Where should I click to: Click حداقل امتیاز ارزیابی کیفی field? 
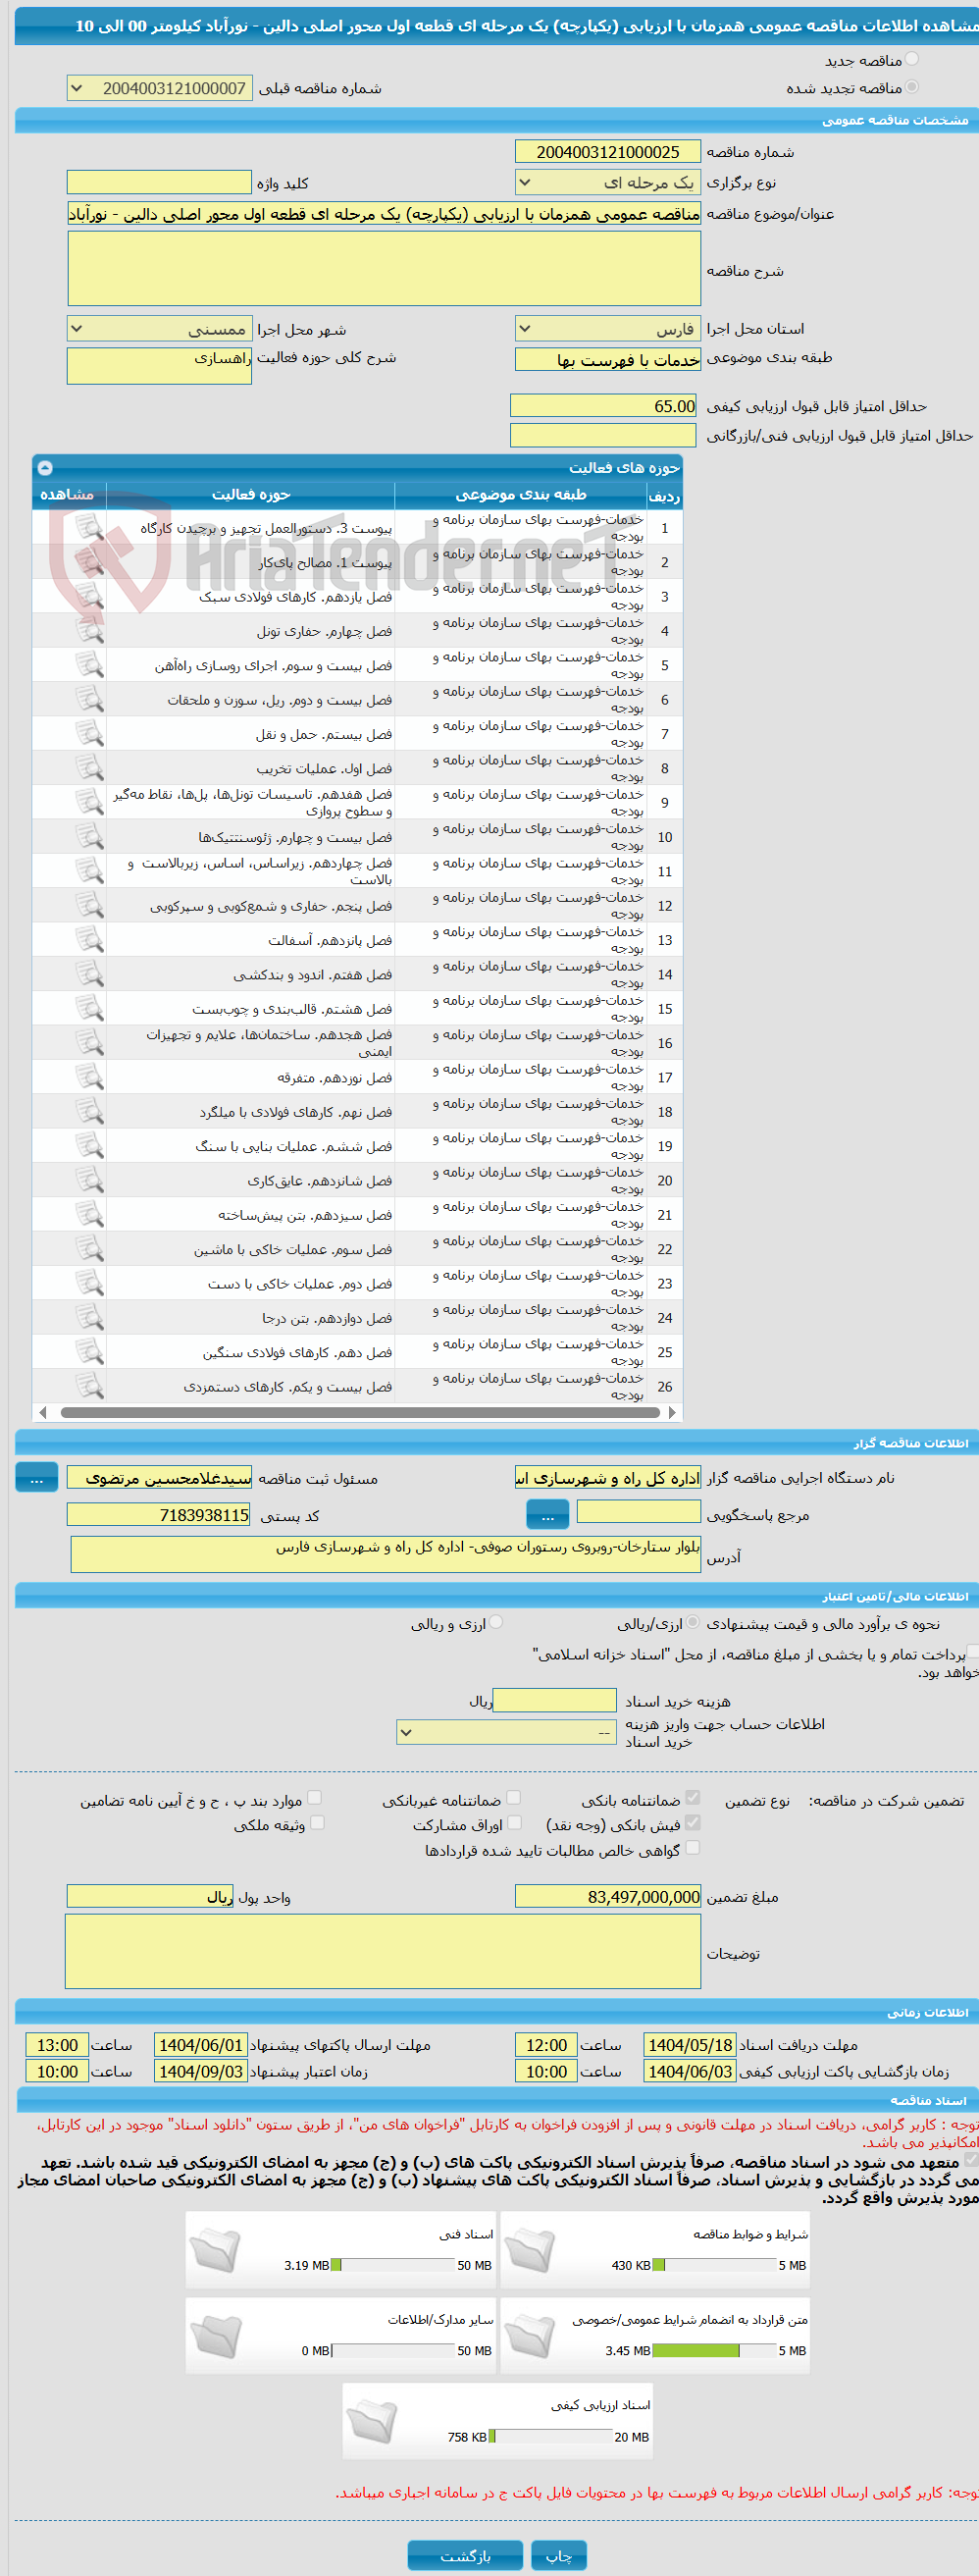click(x=603, y=405)
